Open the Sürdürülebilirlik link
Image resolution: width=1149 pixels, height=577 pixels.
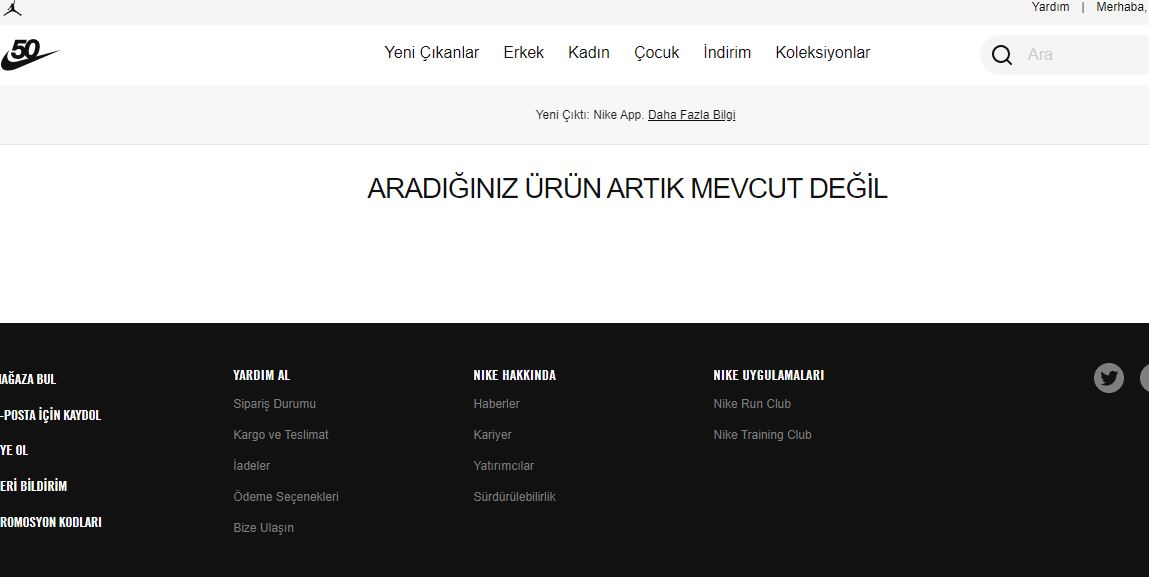514,496
